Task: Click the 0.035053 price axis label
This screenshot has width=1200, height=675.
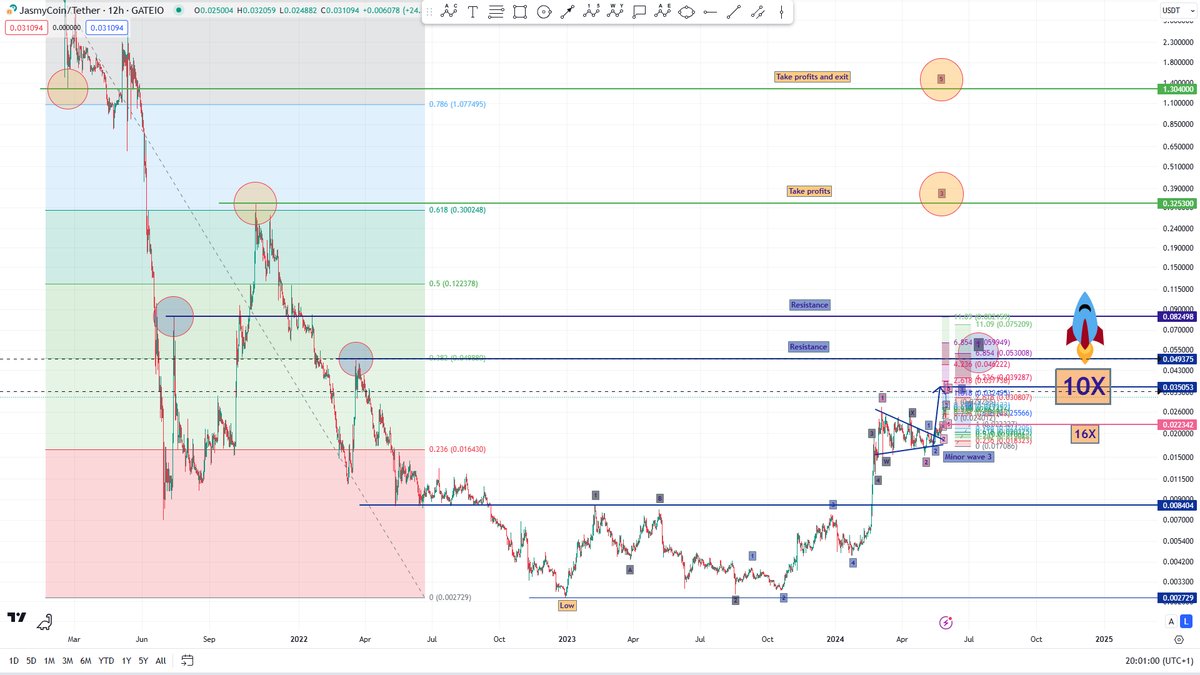Action: pyautogui.click(x=1177, y=387)
